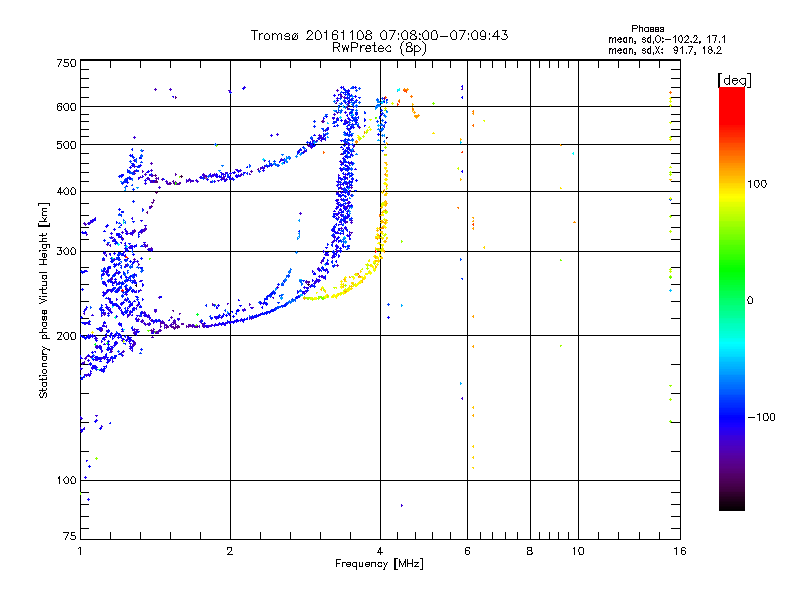Click the x-axis tick label "2"
This screenshot has height=600, width=800.
(230, 551)
